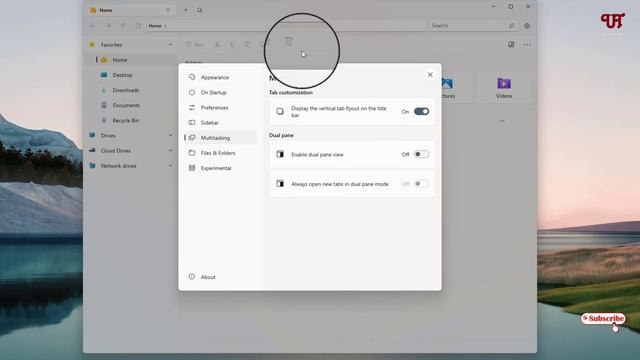The width and height of the screenshot is (640, 360).
Task: Expand the Drives section chevron
Action: point(170,136)
